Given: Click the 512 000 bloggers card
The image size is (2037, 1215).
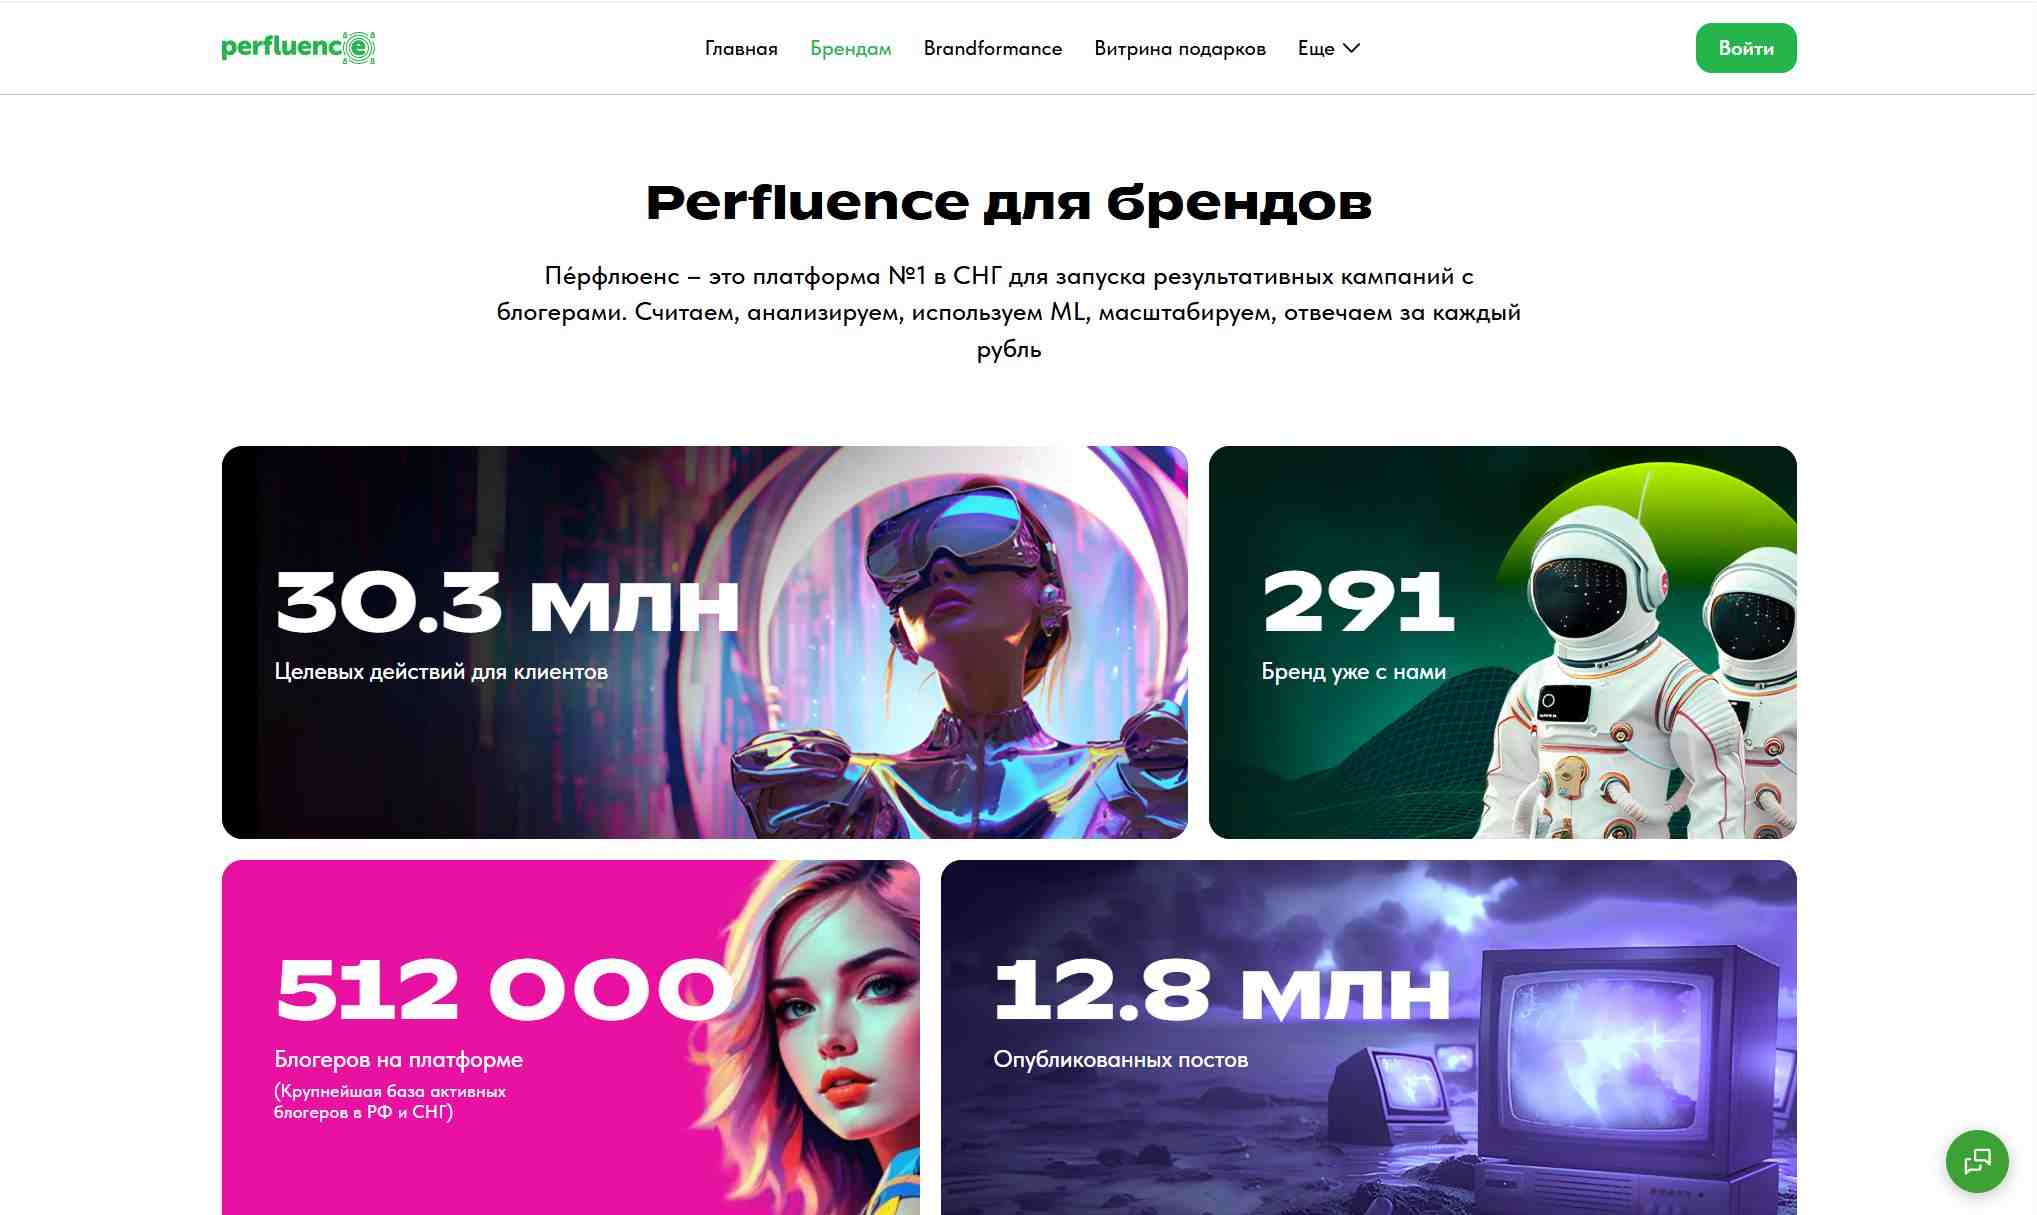Looking at the screenshot, I should click(x=571, y=1037).
